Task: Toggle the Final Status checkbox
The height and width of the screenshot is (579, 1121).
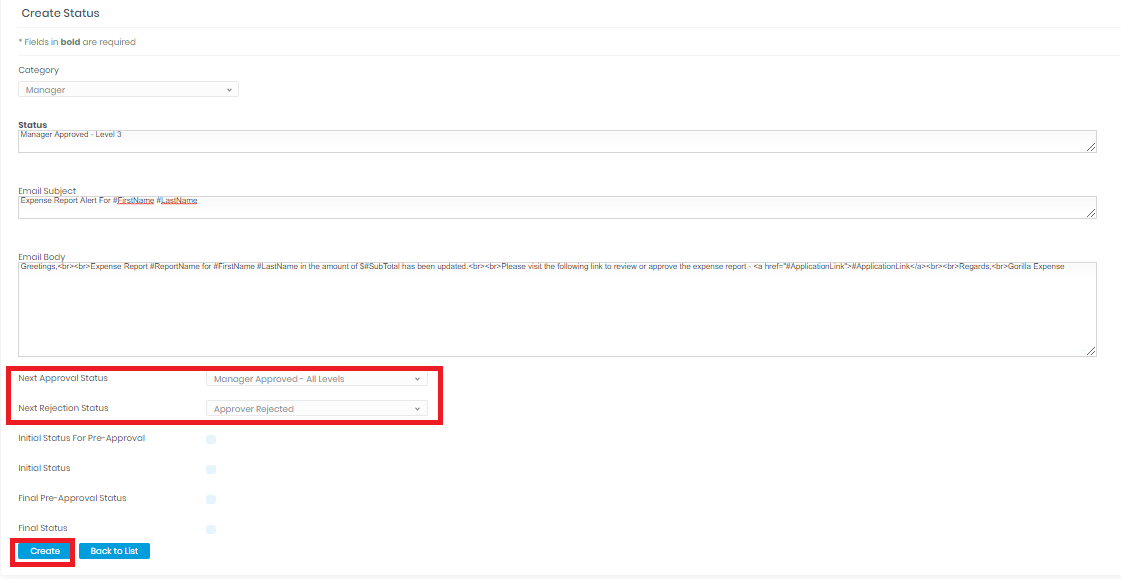Action: pyautogui.click(x=211, y=529)
